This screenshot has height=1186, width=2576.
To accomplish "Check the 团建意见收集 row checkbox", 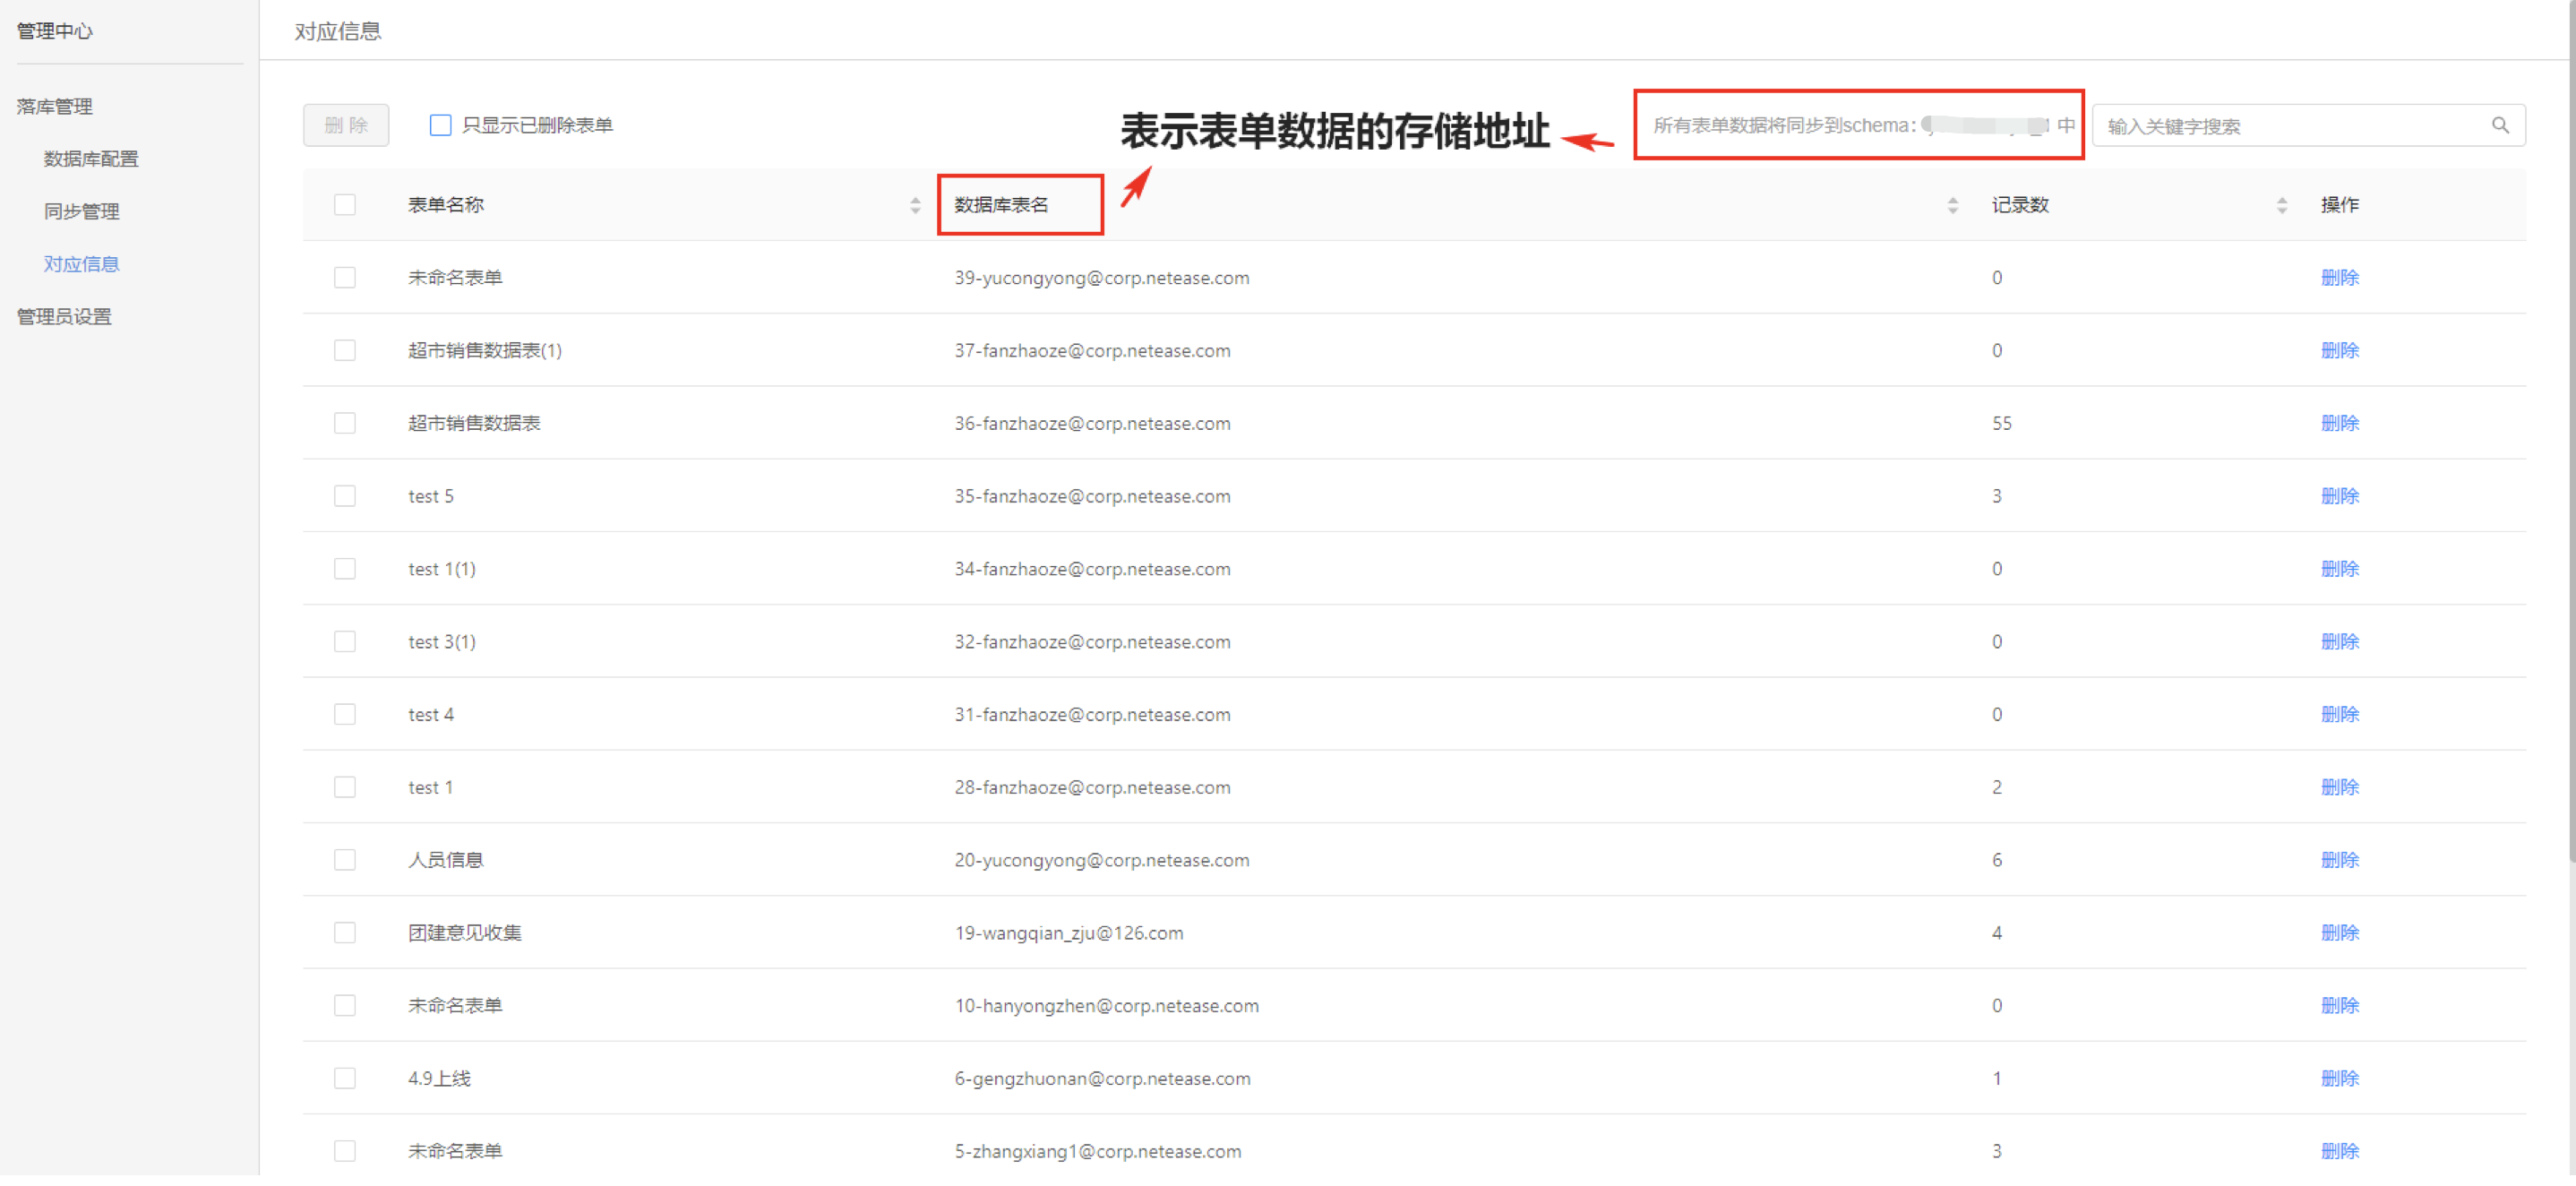I will 345,932.
